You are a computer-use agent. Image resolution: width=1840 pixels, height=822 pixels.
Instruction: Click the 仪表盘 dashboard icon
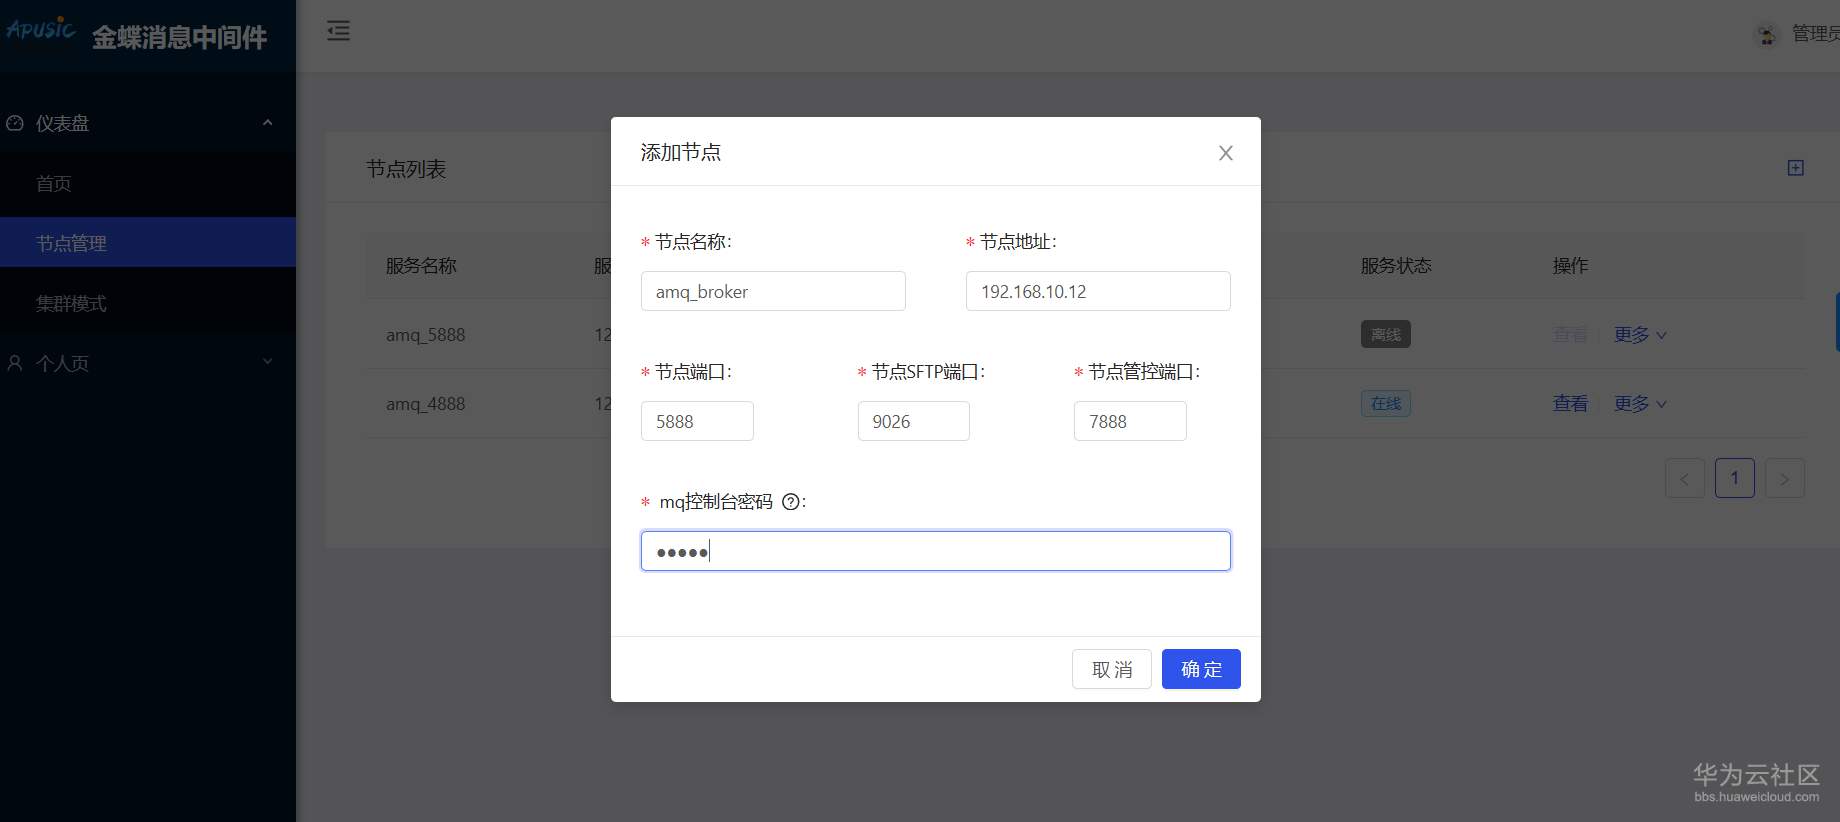pyautogui.click(x=15, y=123)
